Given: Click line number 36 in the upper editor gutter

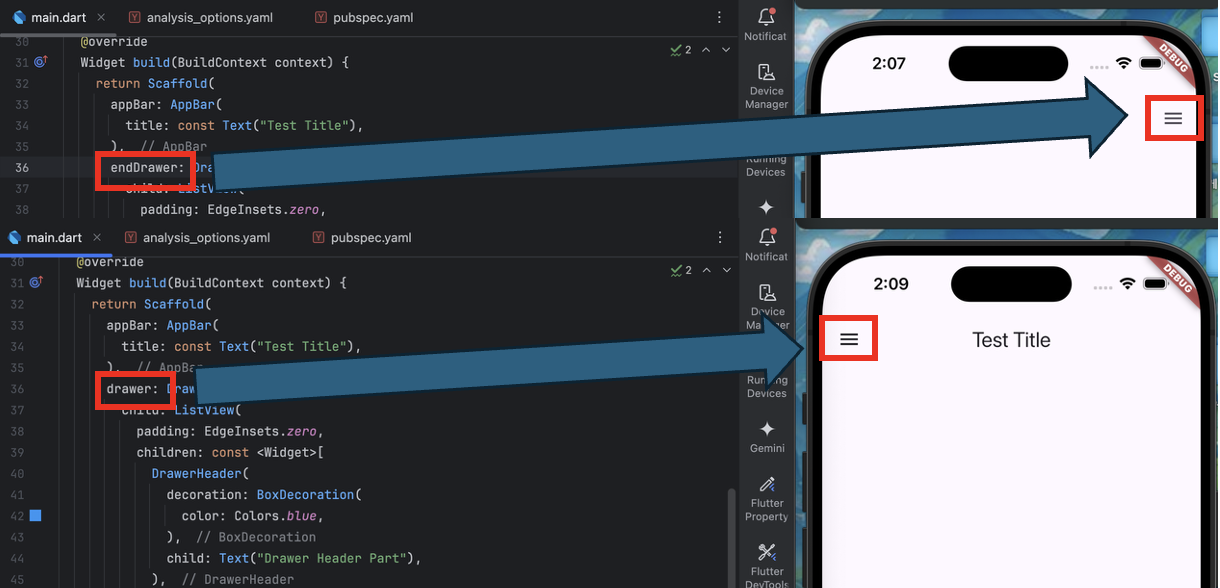Looking at the screenshot, I should [x=21, y=168].
